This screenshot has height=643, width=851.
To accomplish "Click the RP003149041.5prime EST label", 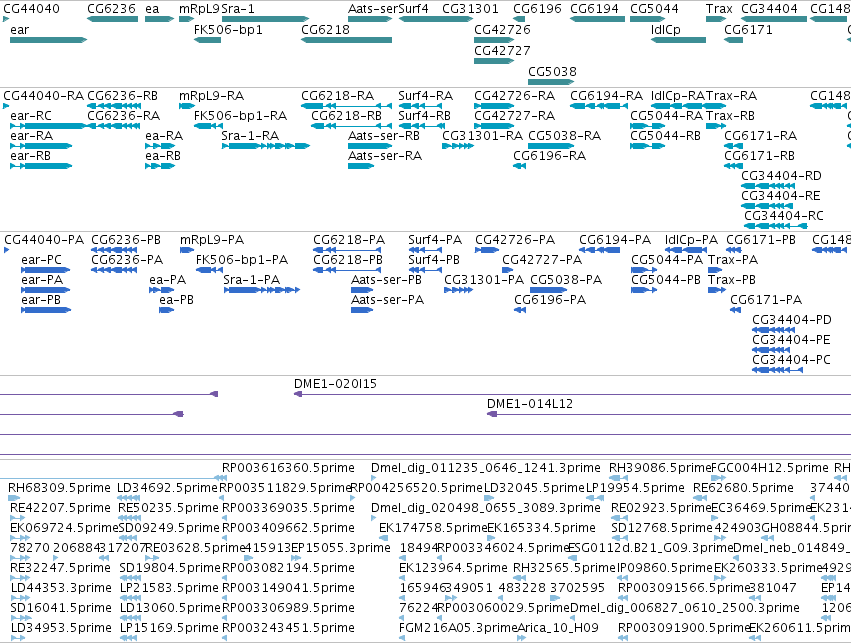I will 288,588.
